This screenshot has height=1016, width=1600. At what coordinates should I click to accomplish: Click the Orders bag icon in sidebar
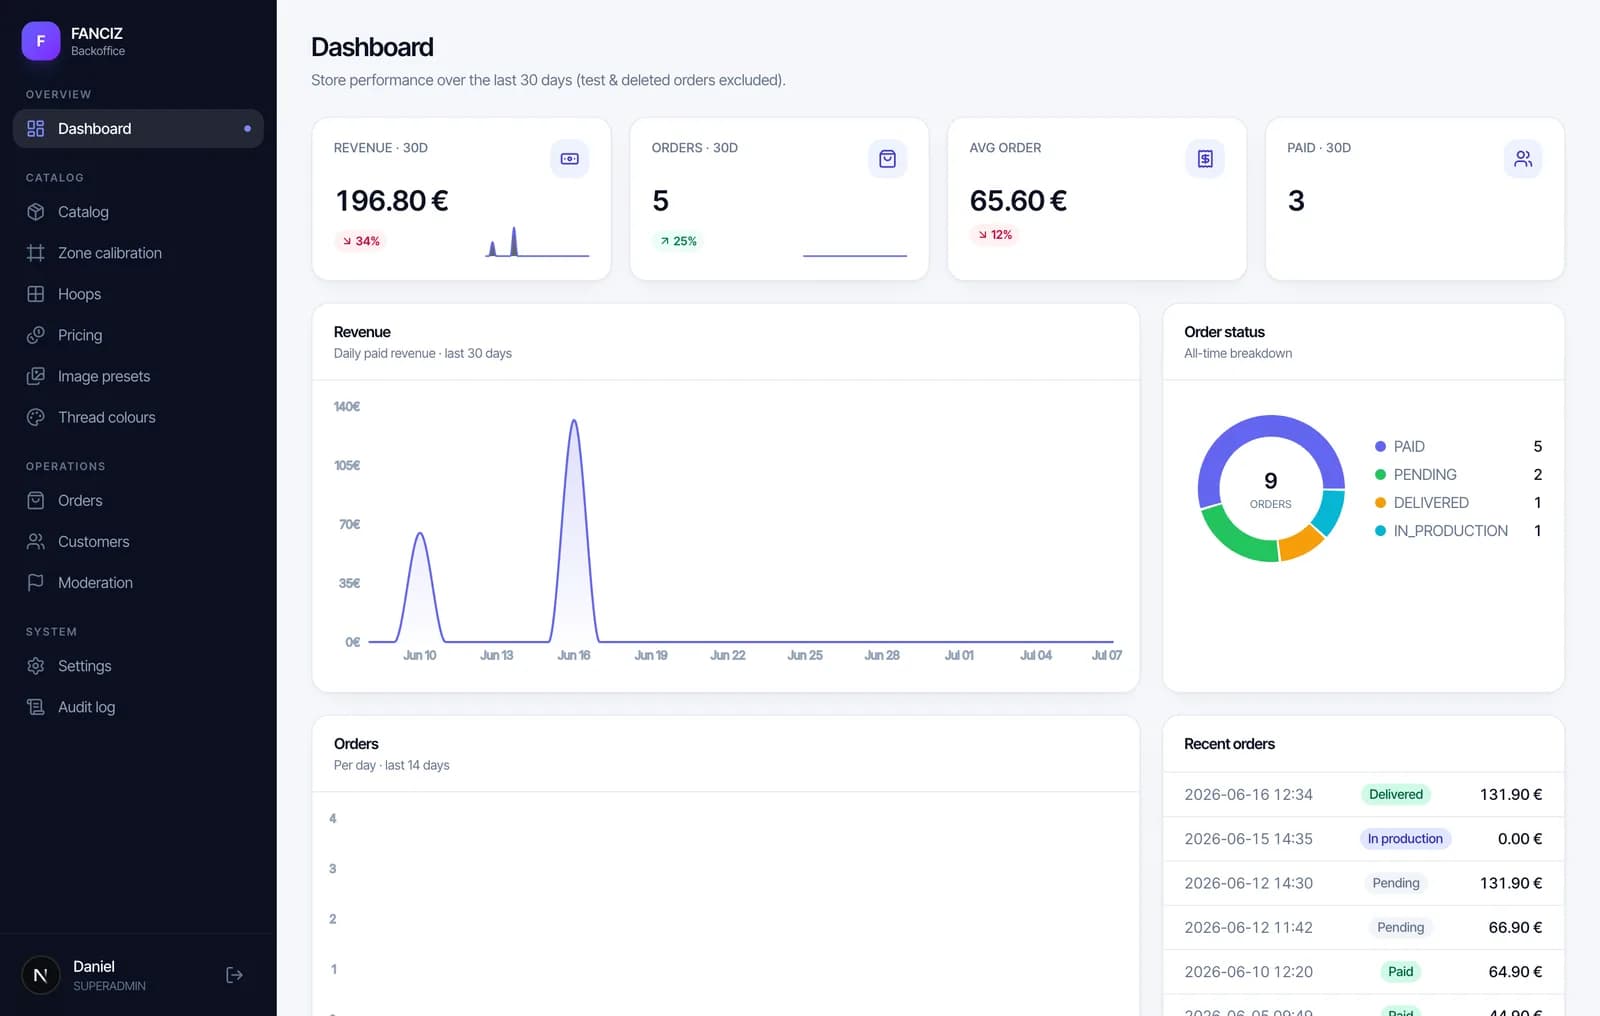(36, 500)
